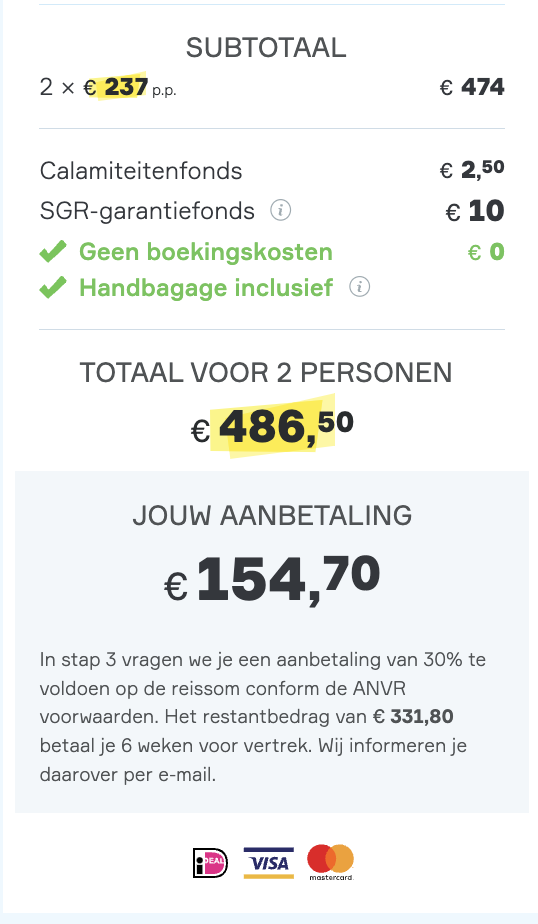Open the Handbagage inclusief info icon
The height and width of the screenshot is (924, 538).
[x=359, y=287]
